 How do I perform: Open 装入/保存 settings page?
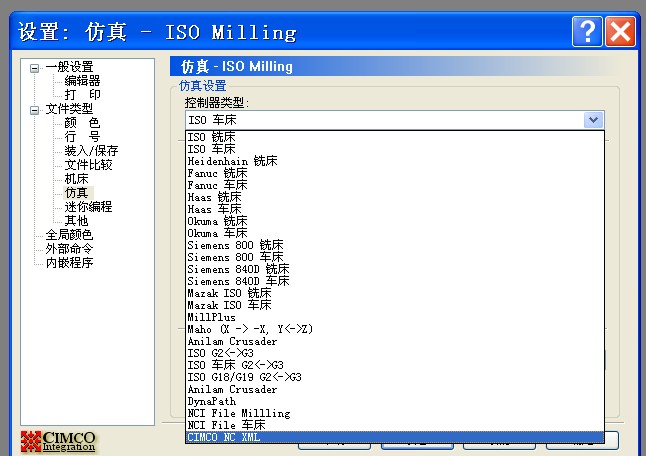point(91,150)
